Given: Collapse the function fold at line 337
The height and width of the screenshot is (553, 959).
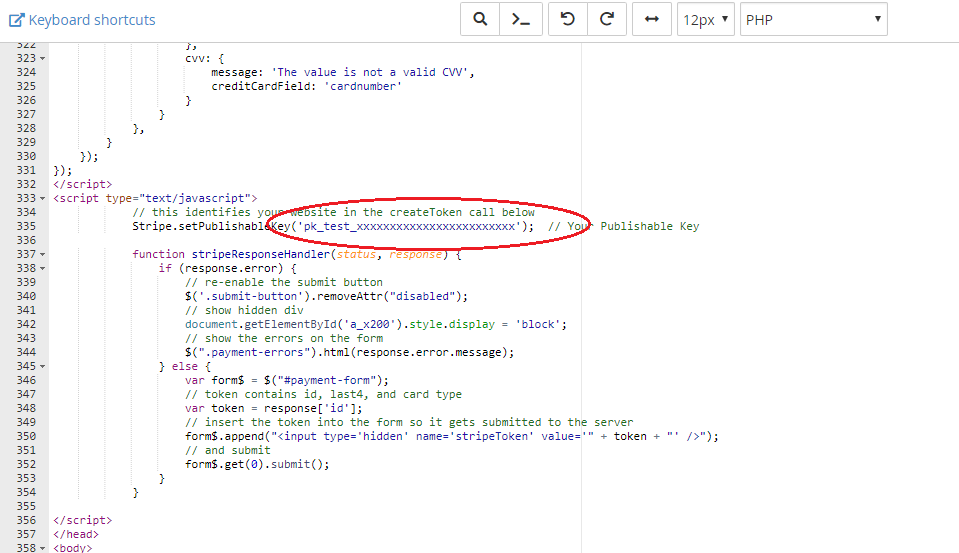Looking at the screenshot, I should pos(42,254).
